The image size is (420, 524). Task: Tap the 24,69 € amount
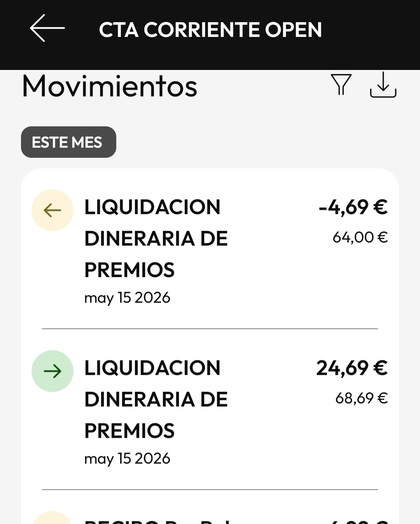(352, 368)
